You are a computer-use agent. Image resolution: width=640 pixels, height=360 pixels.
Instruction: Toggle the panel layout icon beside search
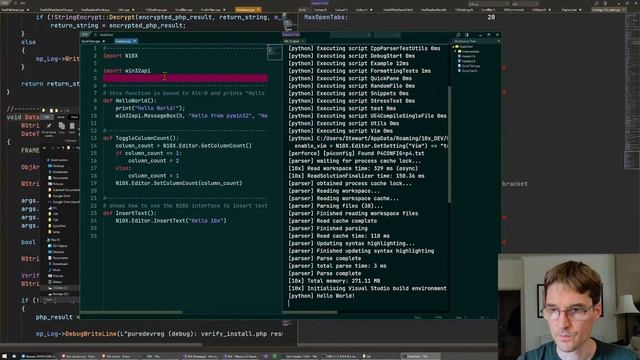(x=467, y=35)
